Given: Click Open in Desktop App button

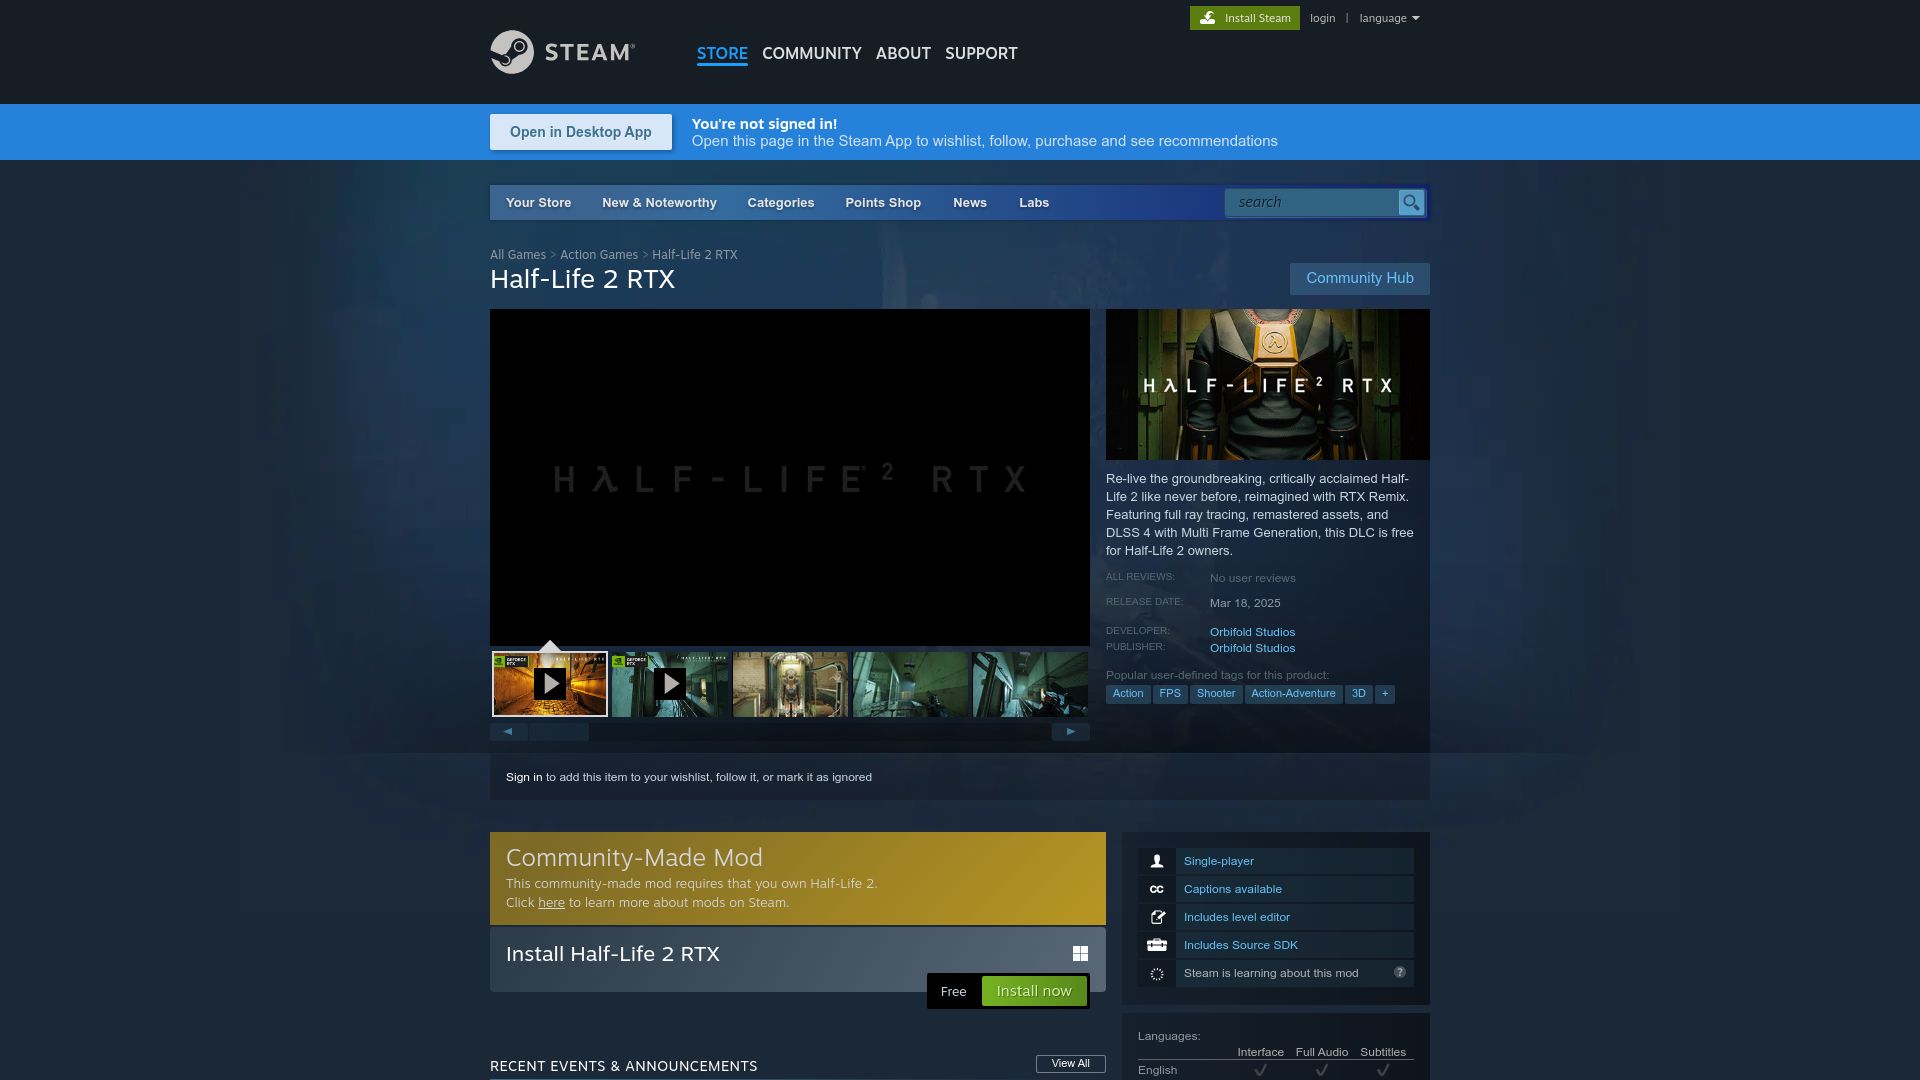Looking at the screenshot, I should pyautogui.click(x=581, y=132).
